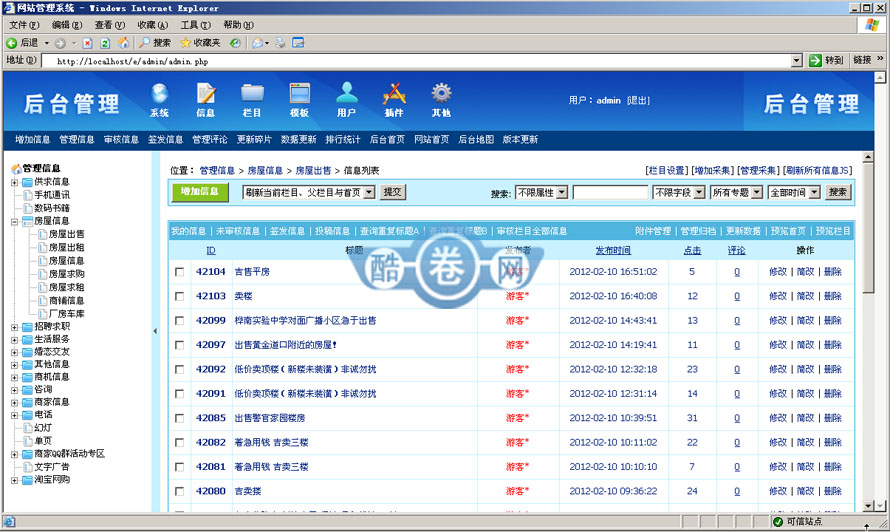Viewport: 890px width, 532px height.
Task: Click the green 增加信息 button
Action: click(x=200, y=192)
